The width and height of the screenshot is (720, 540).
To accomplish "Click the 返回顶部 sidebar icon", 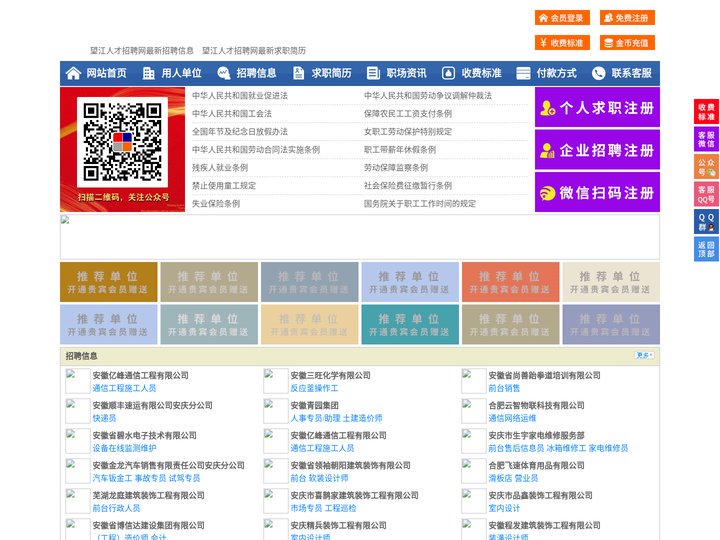I will coord(706,249).
